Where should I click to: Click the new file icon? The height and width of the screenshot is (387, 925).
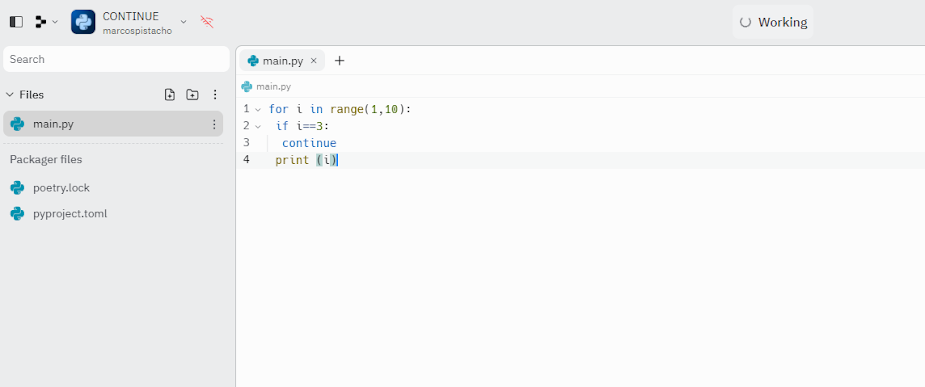click(x=170, y=94)
